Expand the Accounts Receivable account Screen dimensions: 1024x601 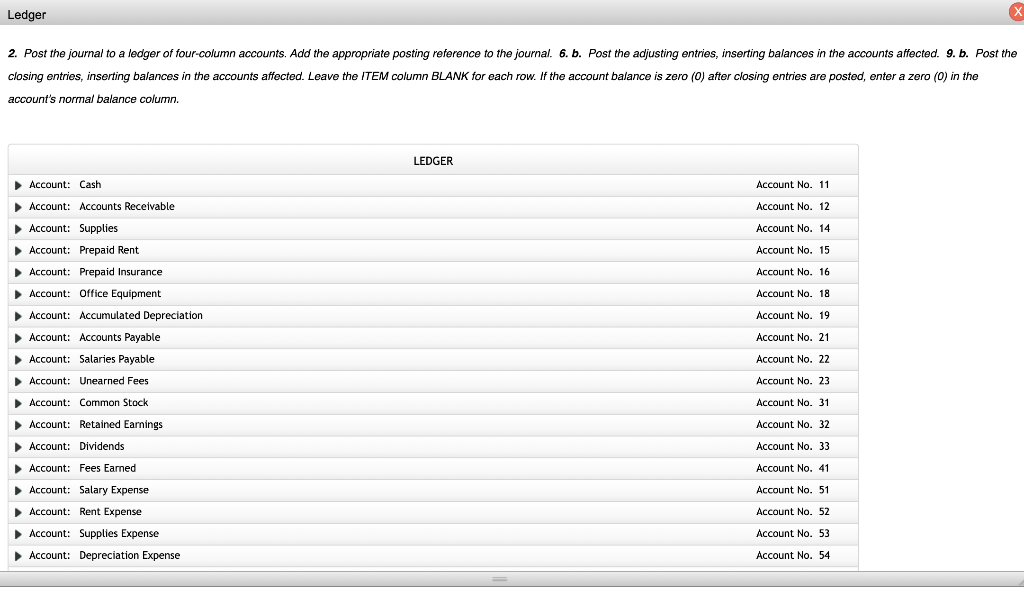coord(18,206)
